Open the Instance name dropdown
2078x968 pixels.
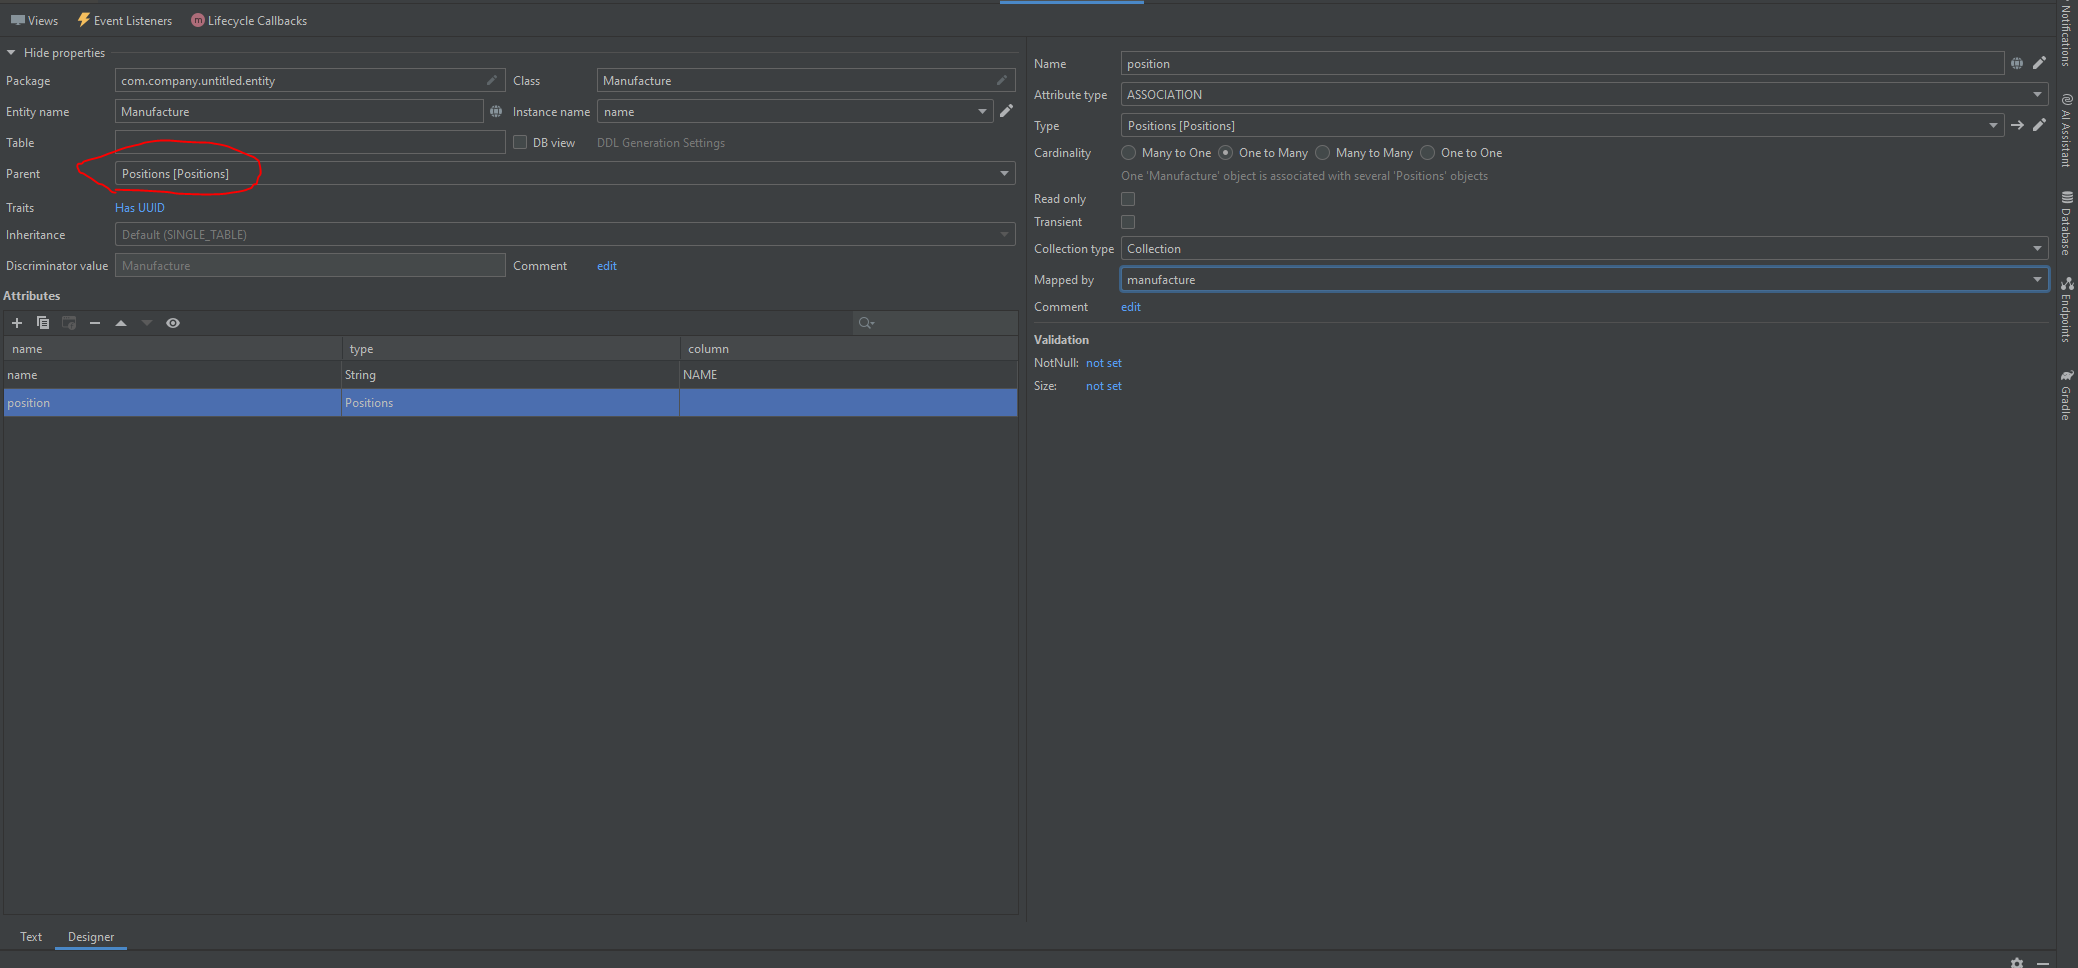983,111
